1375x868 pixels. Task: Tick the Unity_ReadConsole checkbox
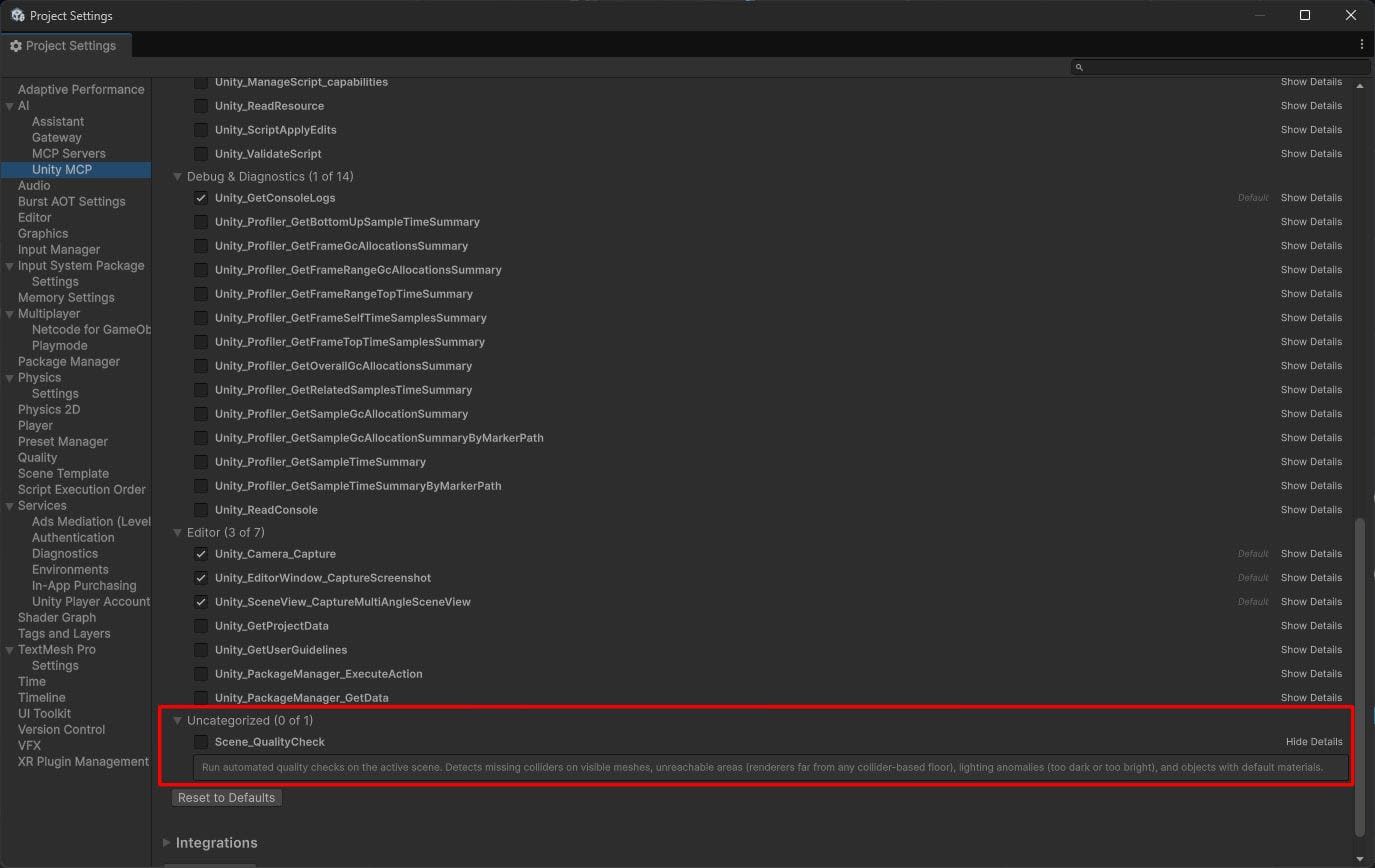click(x=201, y=510)
